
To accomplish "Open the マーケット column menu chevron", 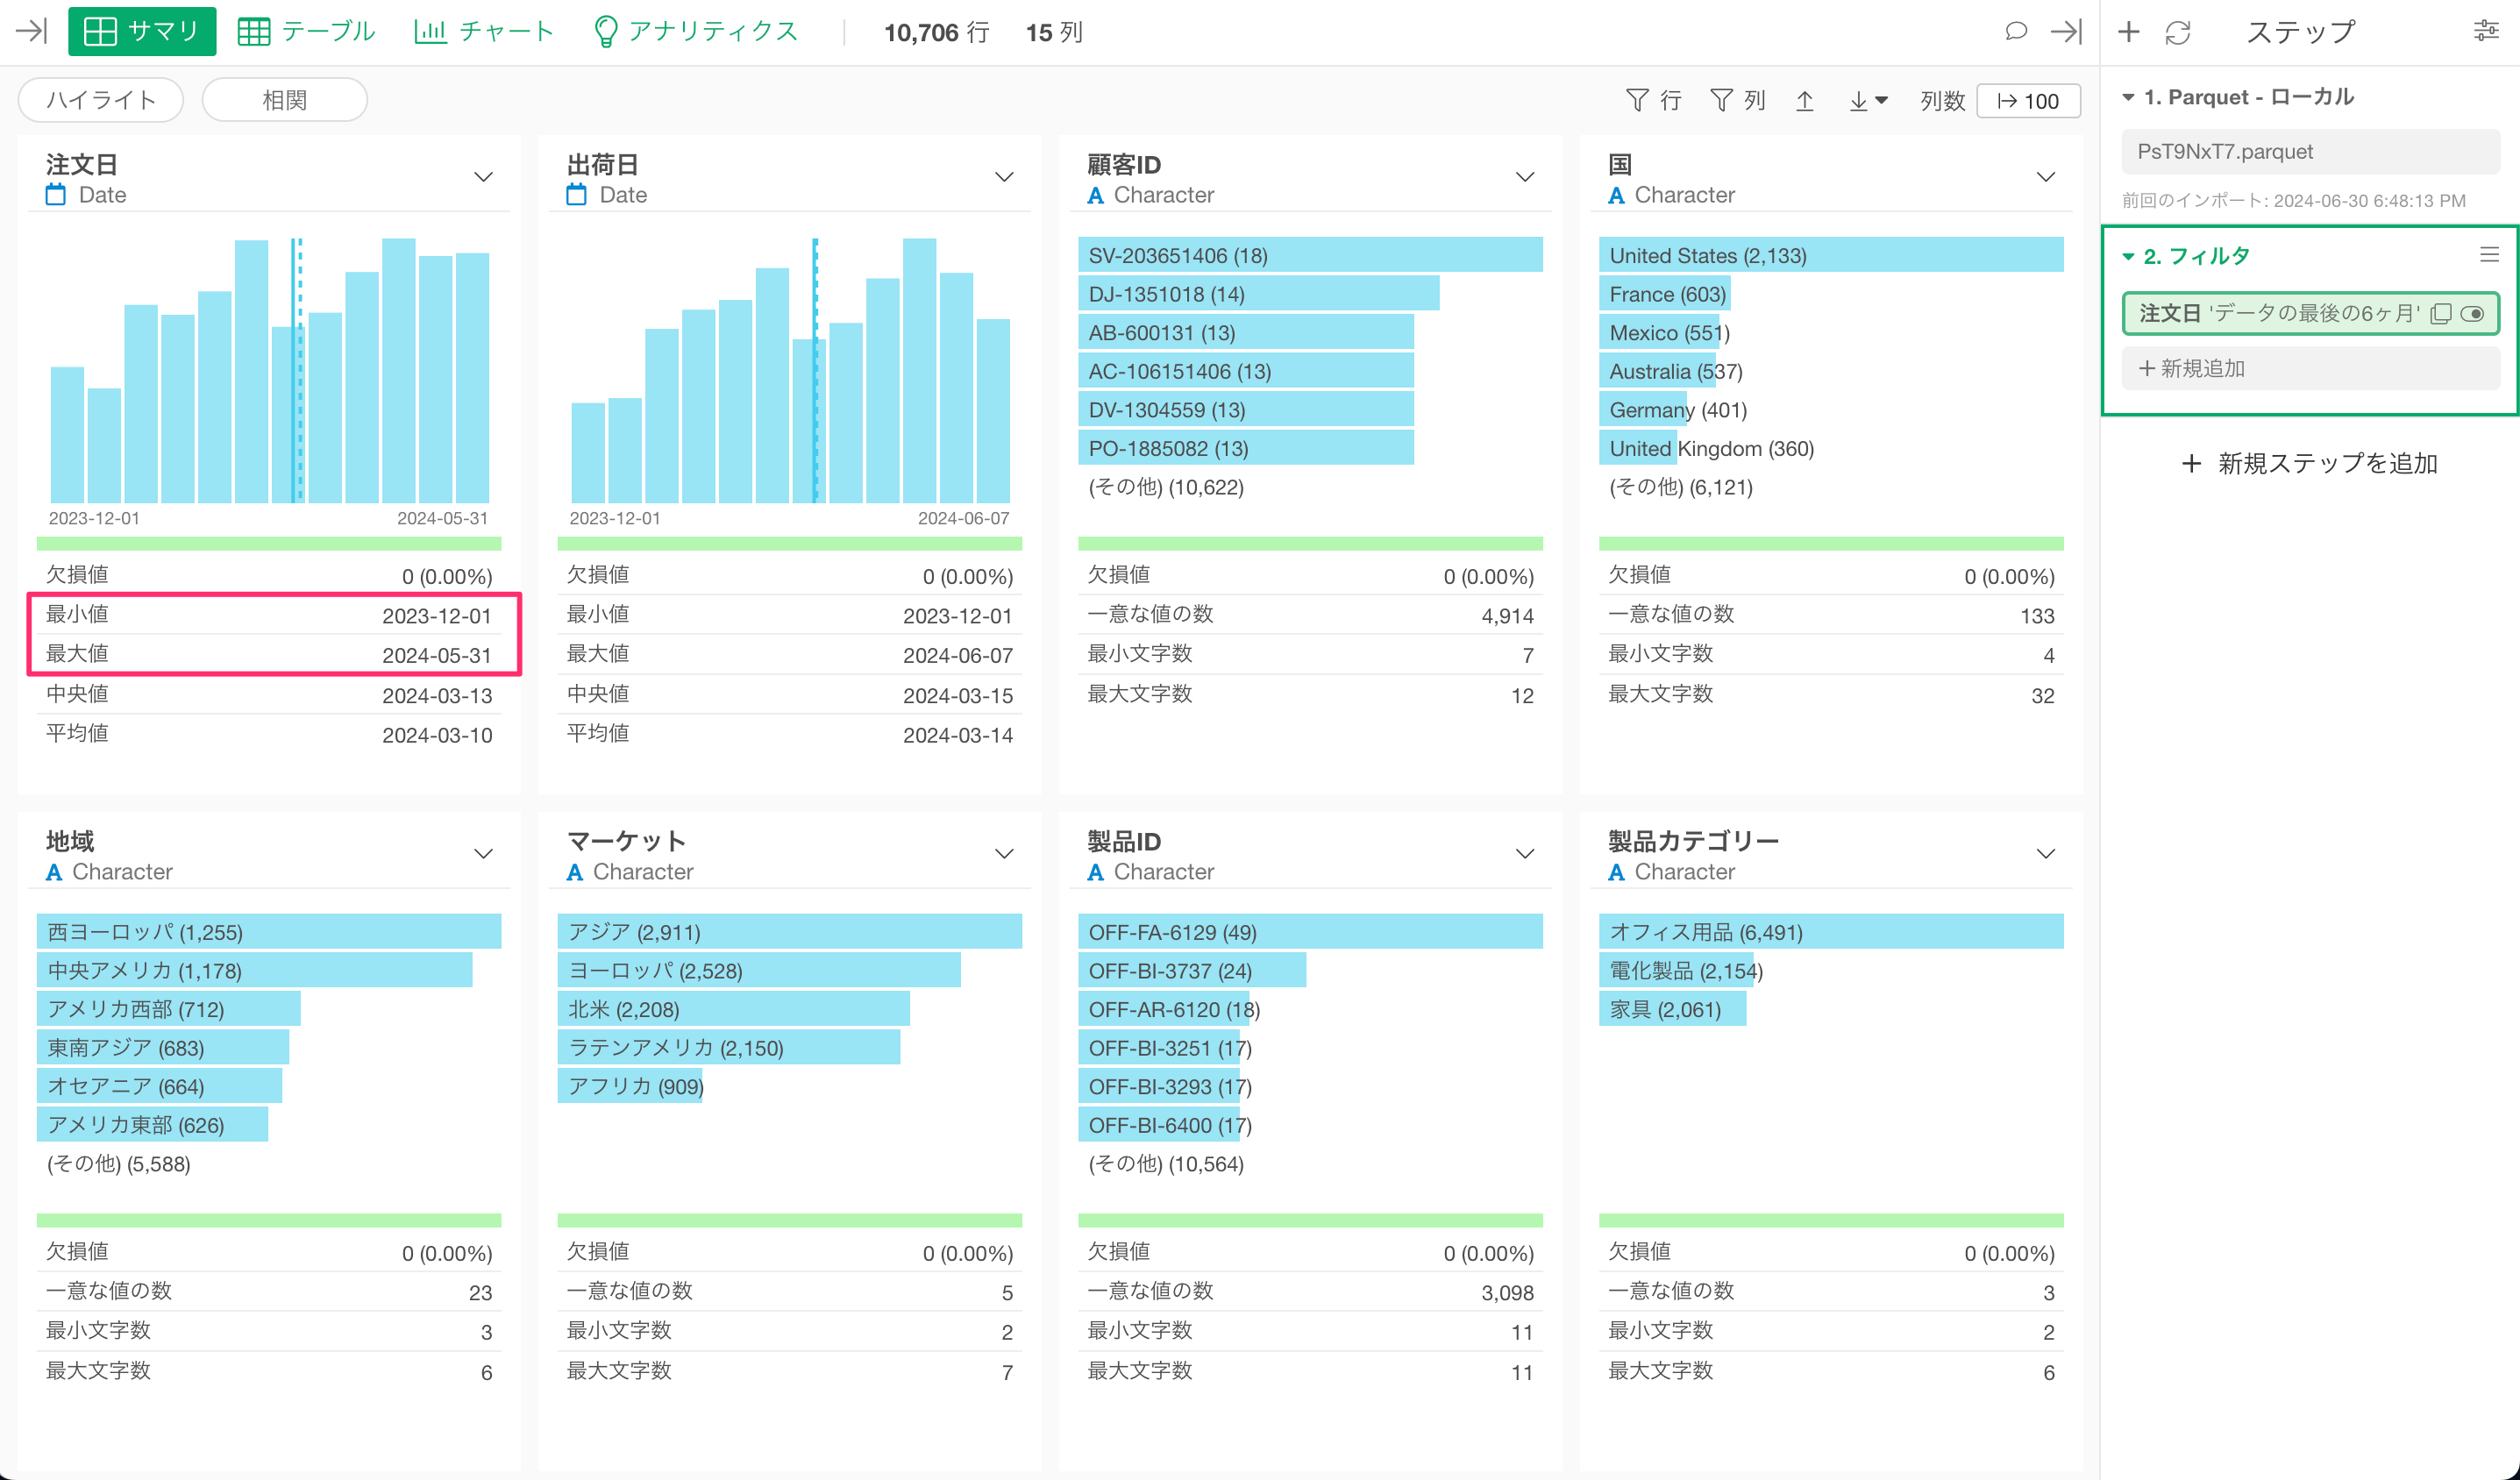I will [1004, 853].
